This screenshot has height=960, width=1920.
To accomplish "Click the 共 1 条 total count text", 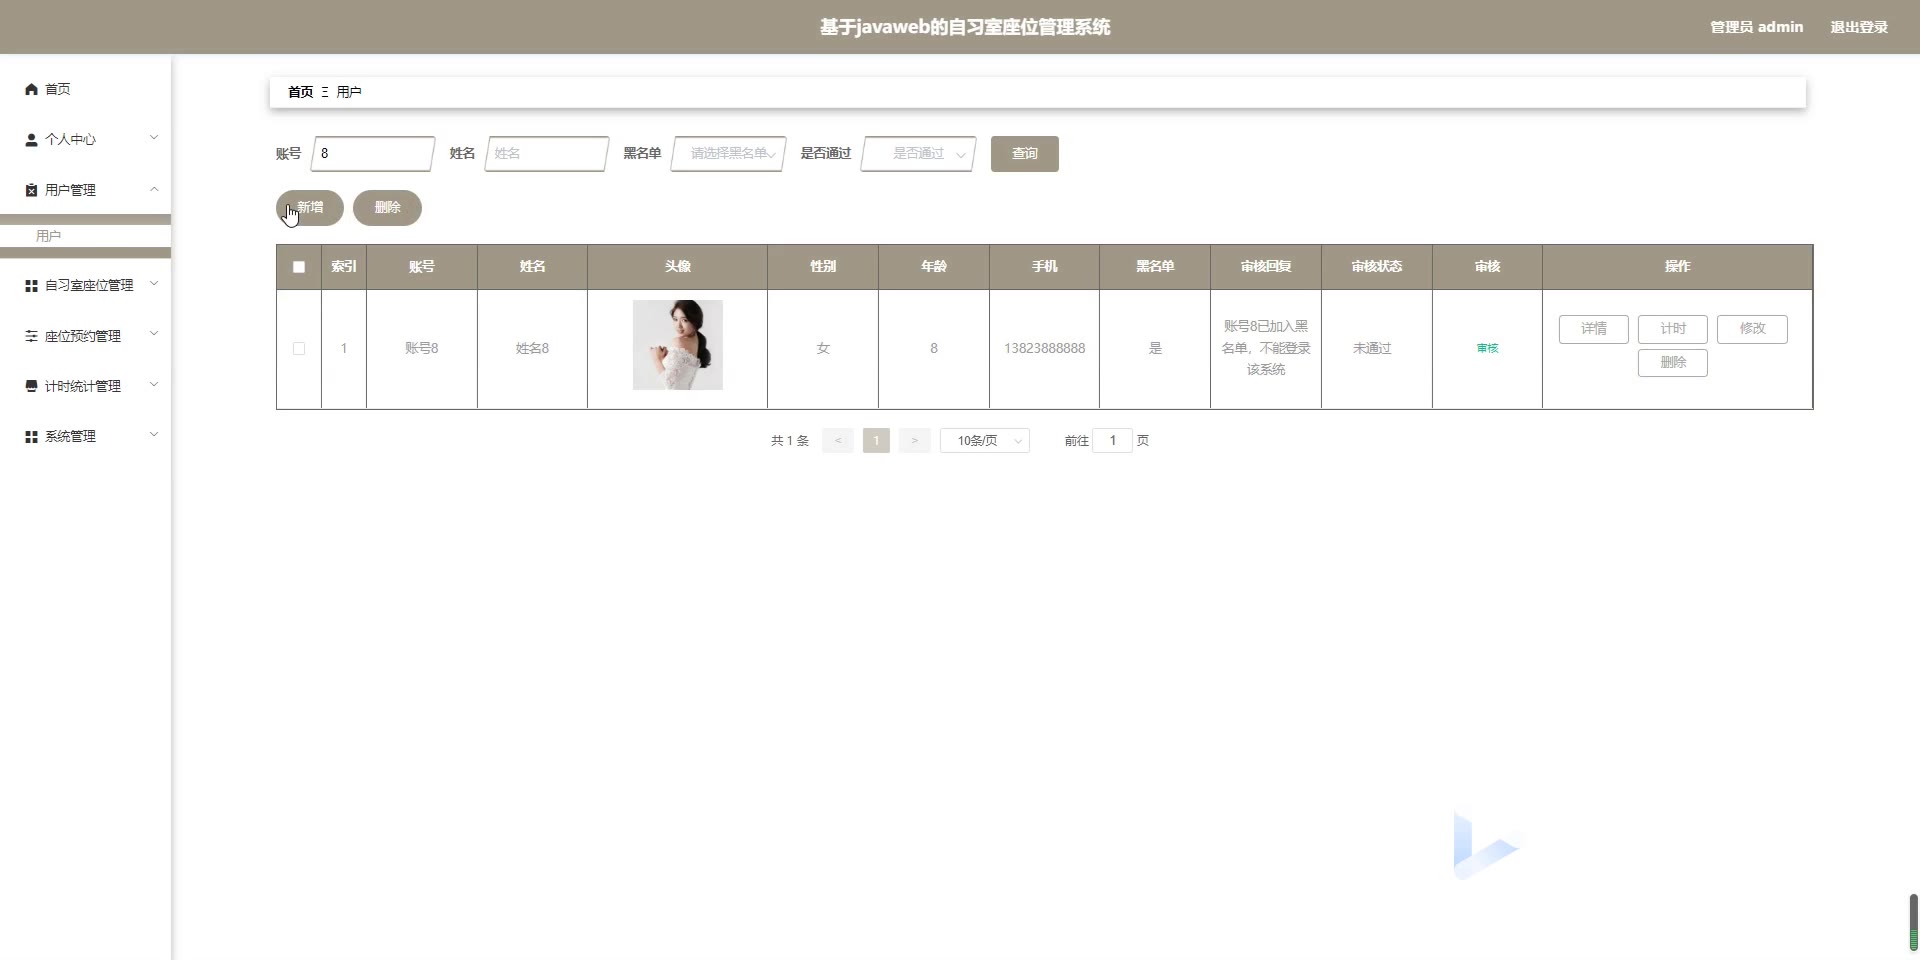I will 790,441.
